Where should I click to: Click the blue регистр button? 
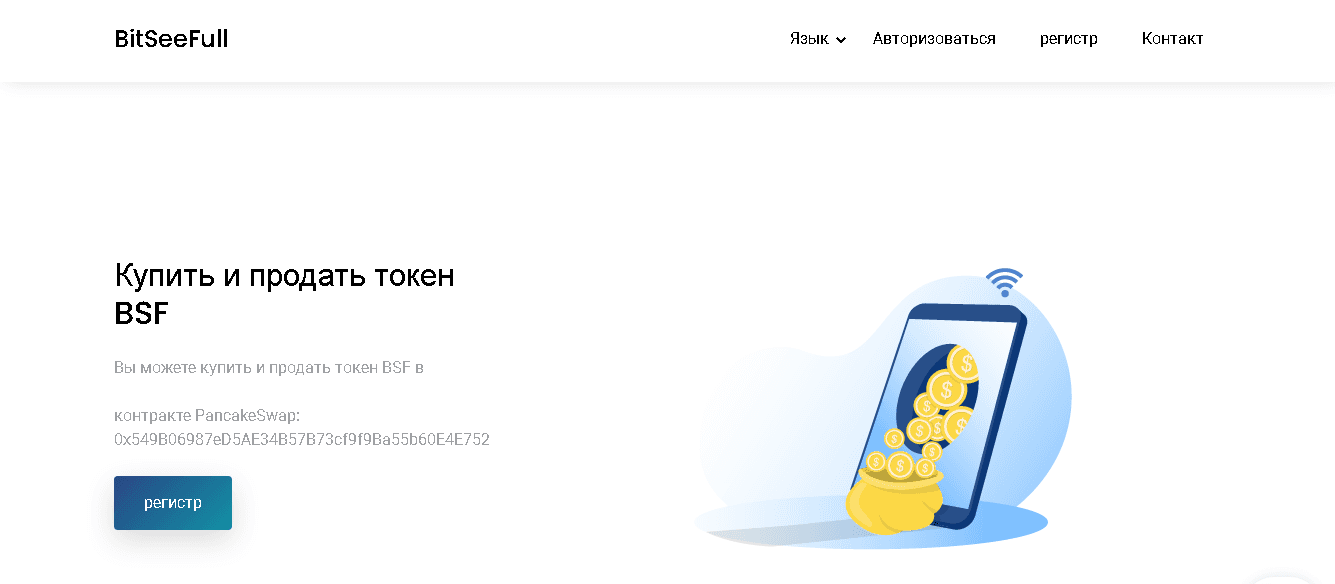tap(173, 503)
